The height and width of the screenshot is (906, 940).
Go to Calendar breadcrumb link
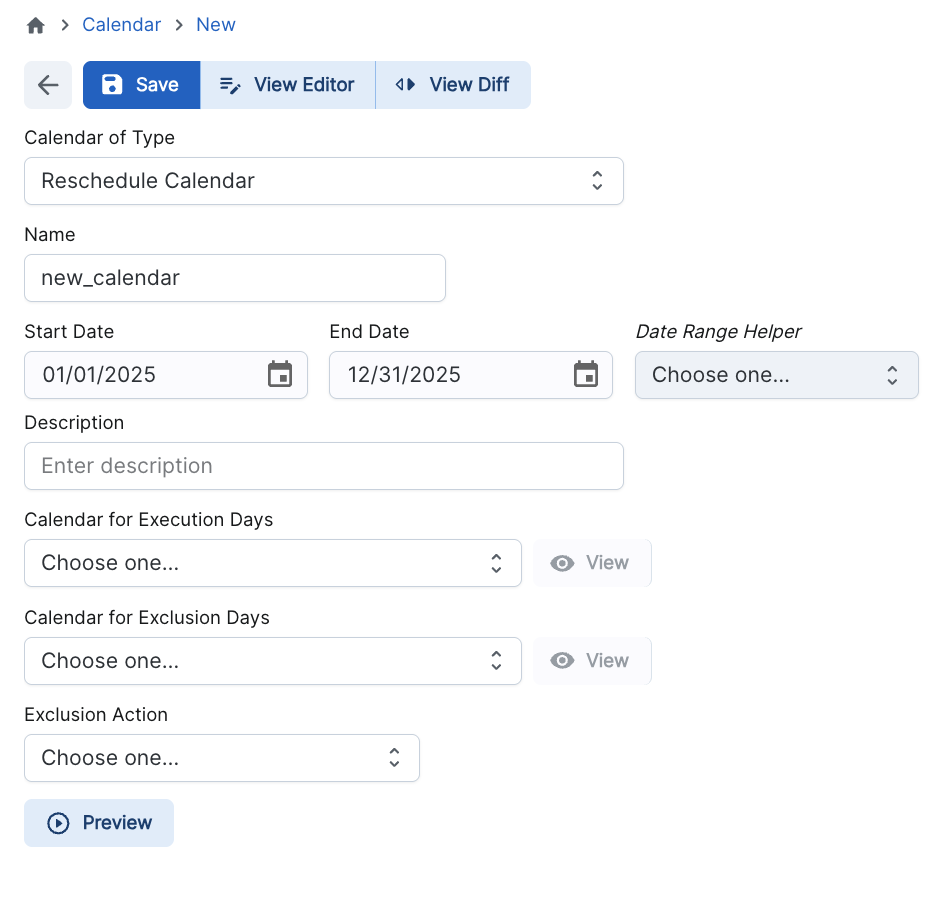(121, 25)
